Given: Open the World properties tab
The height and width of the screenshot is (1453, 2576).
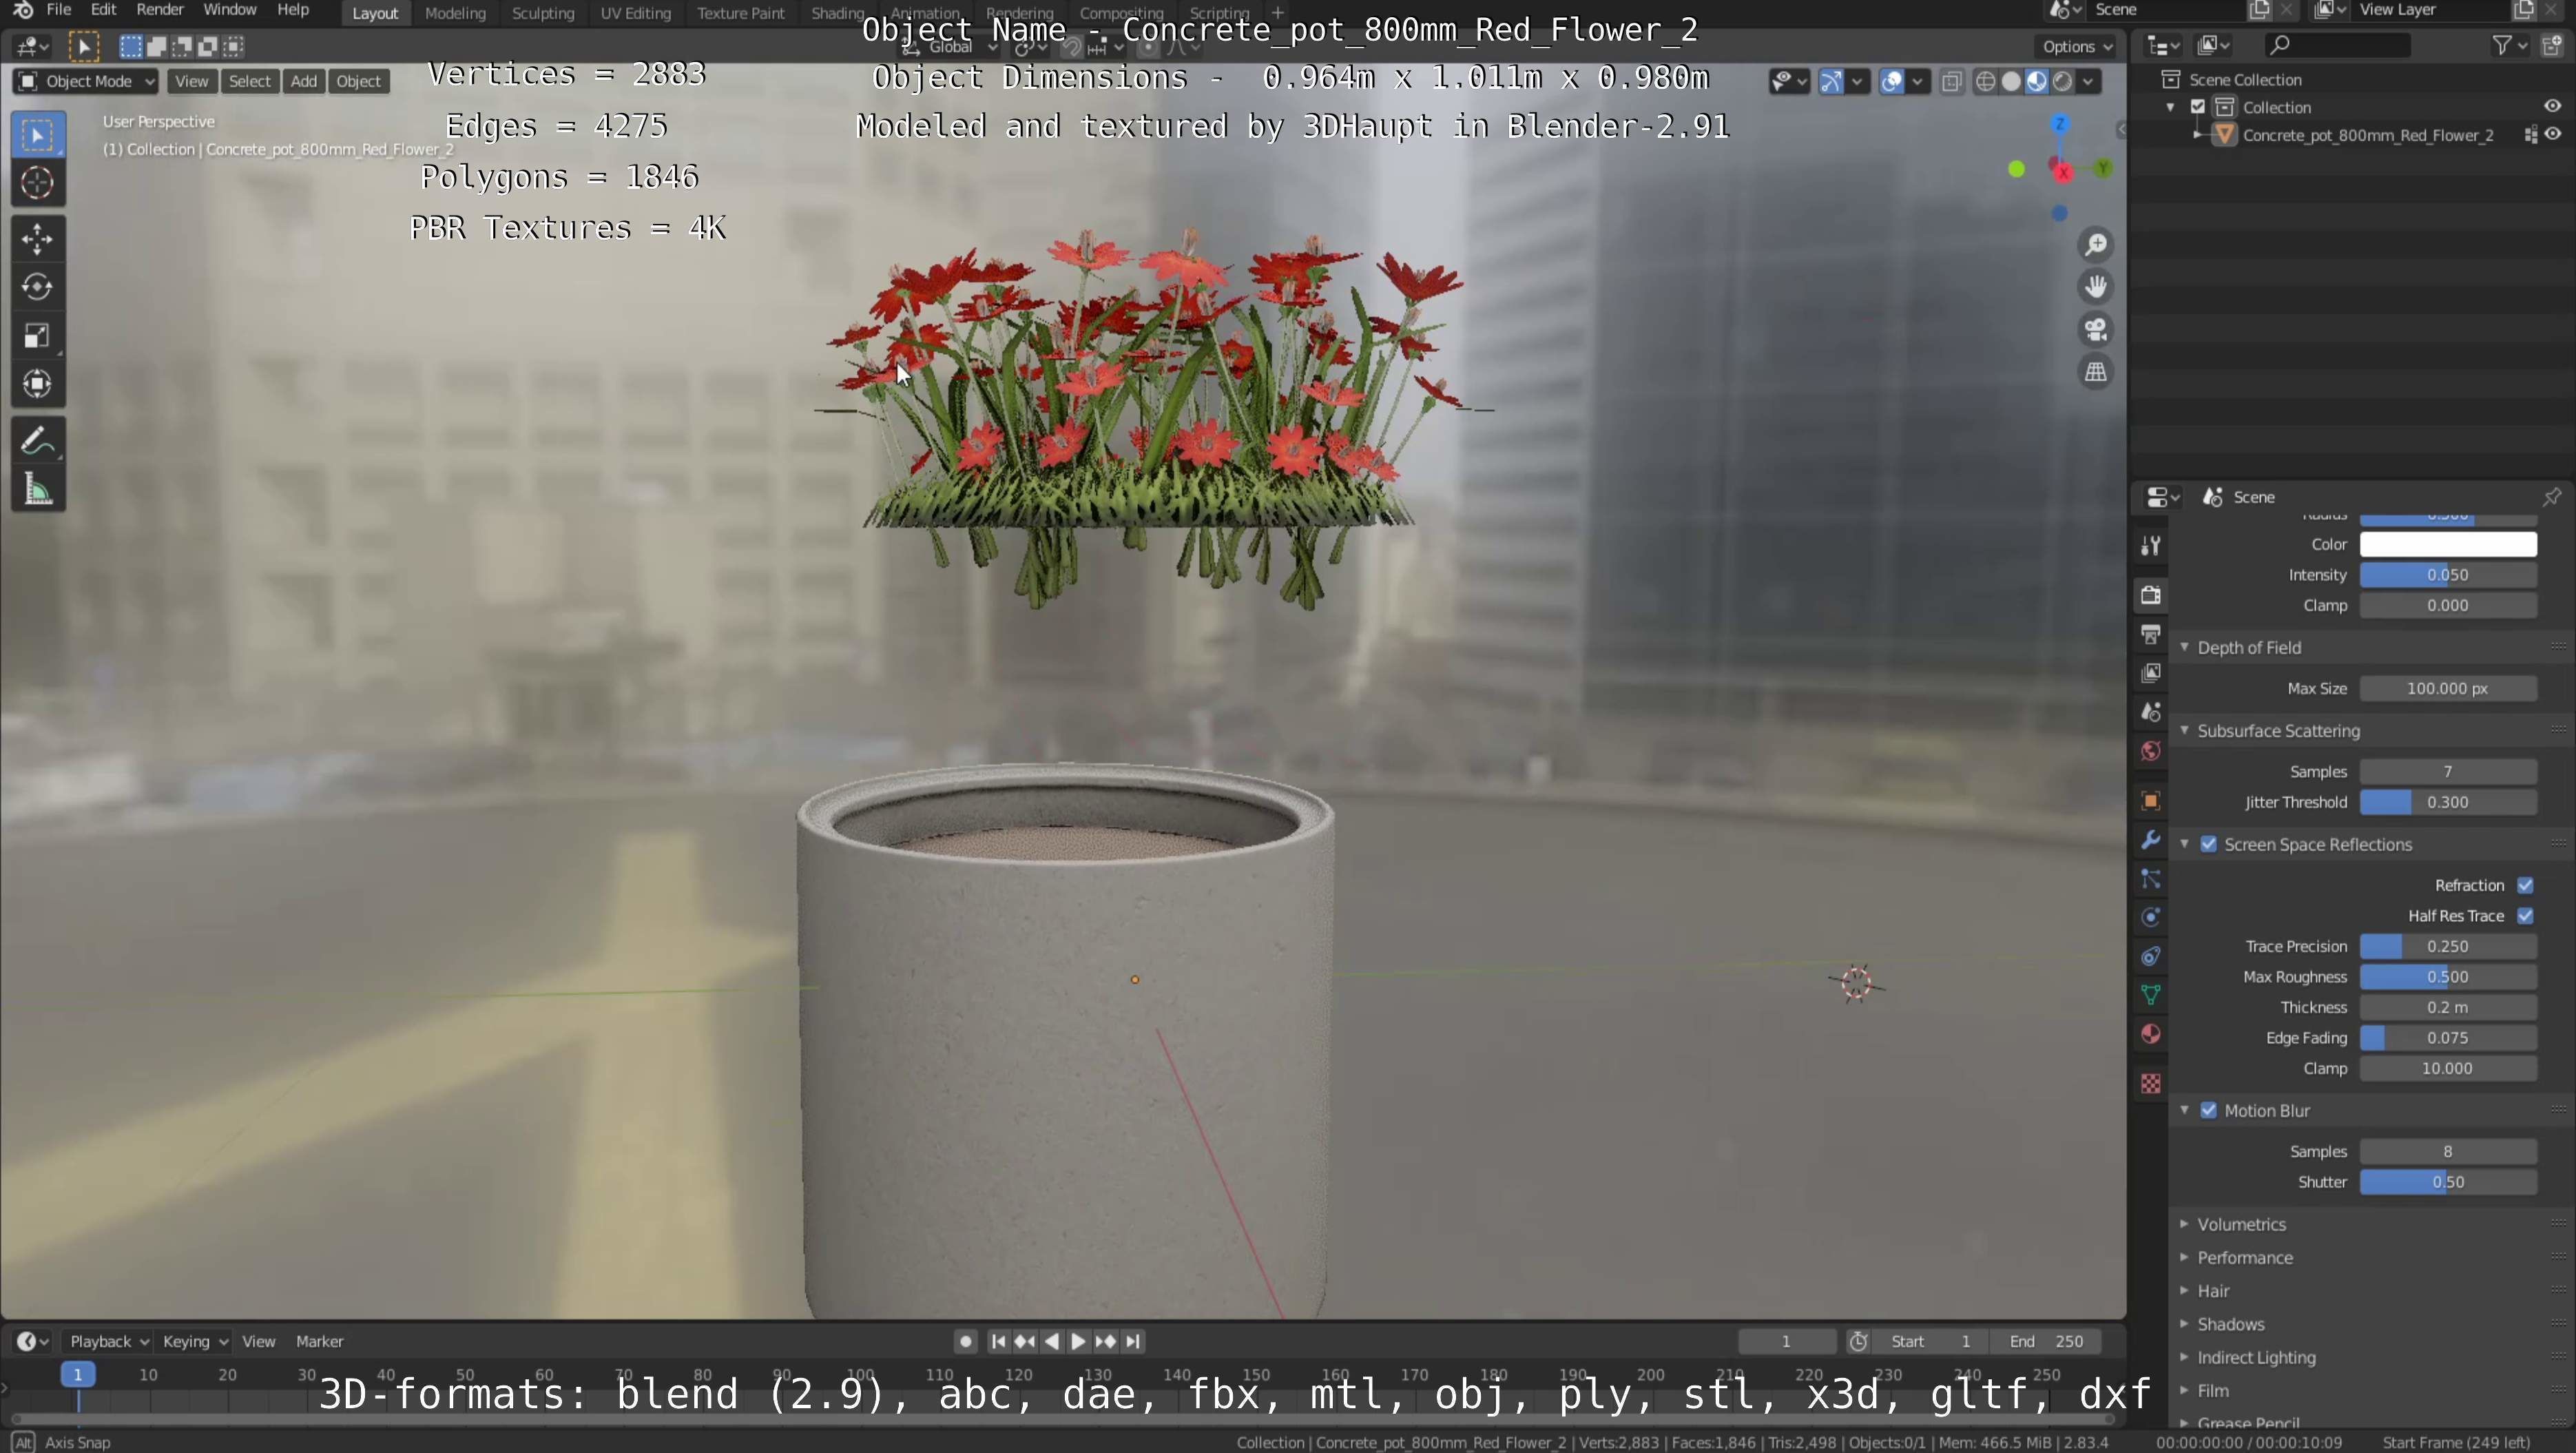Looking at the screenshot, I should [2151, 751].
